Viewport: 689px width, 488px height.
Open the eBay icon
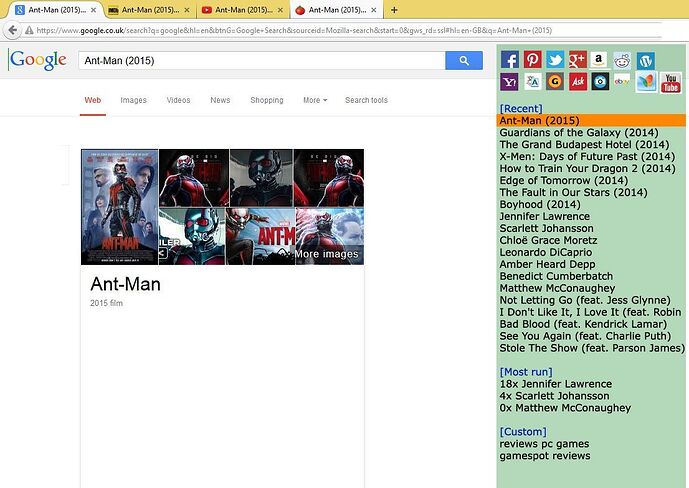point(622,81)
